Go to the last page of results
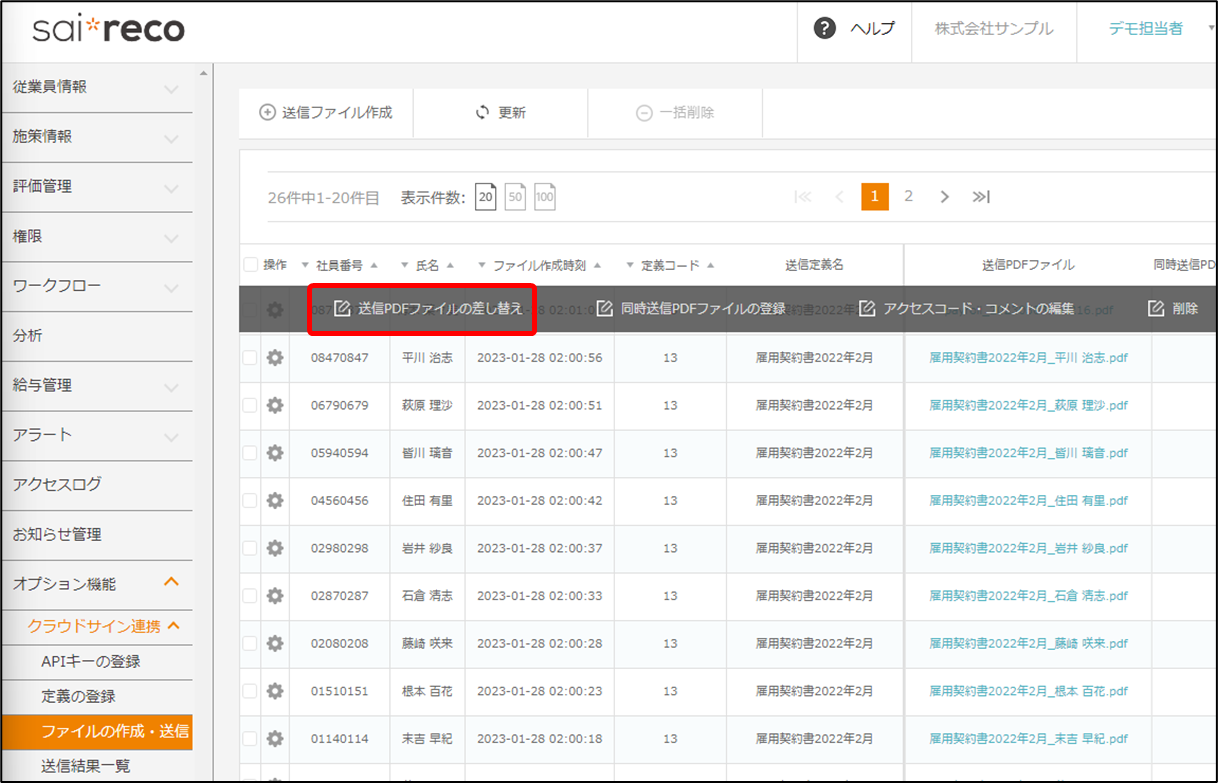Viewport: 1218px width, 783px height. (x=980, y=197)
